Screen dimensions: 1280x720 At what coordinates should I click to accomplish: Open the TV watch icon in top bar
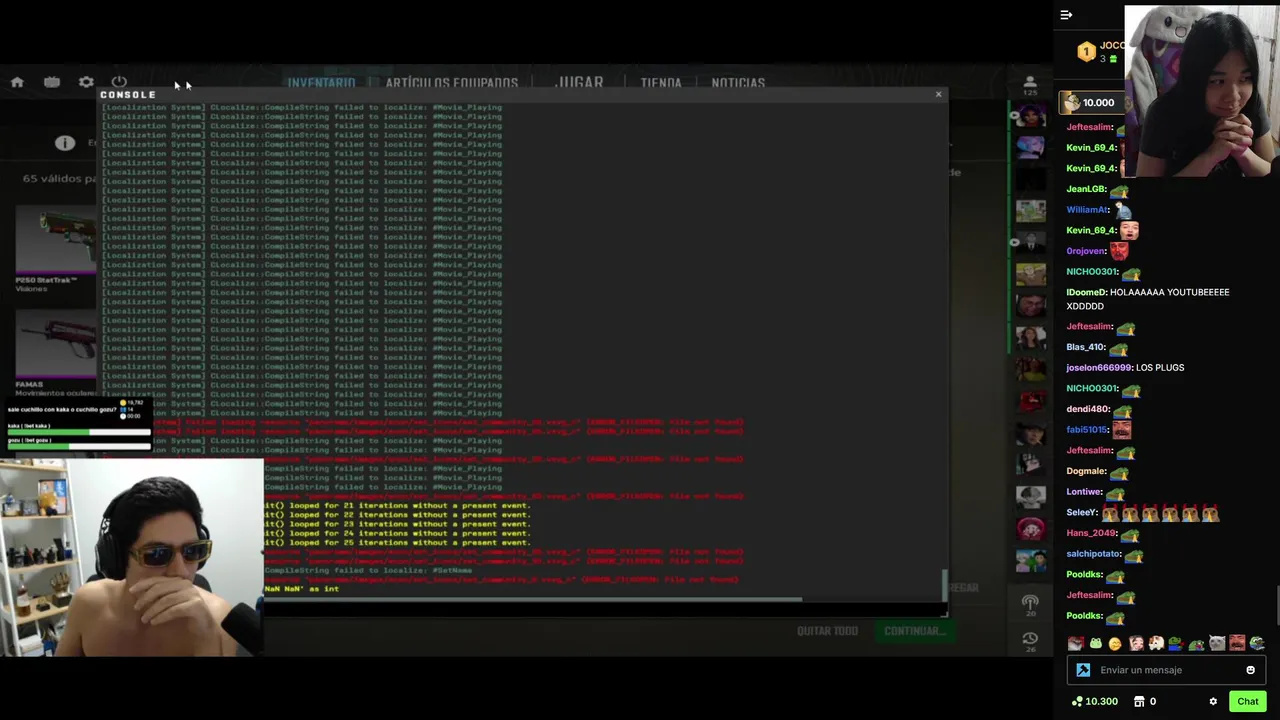(x=52, y=82)
